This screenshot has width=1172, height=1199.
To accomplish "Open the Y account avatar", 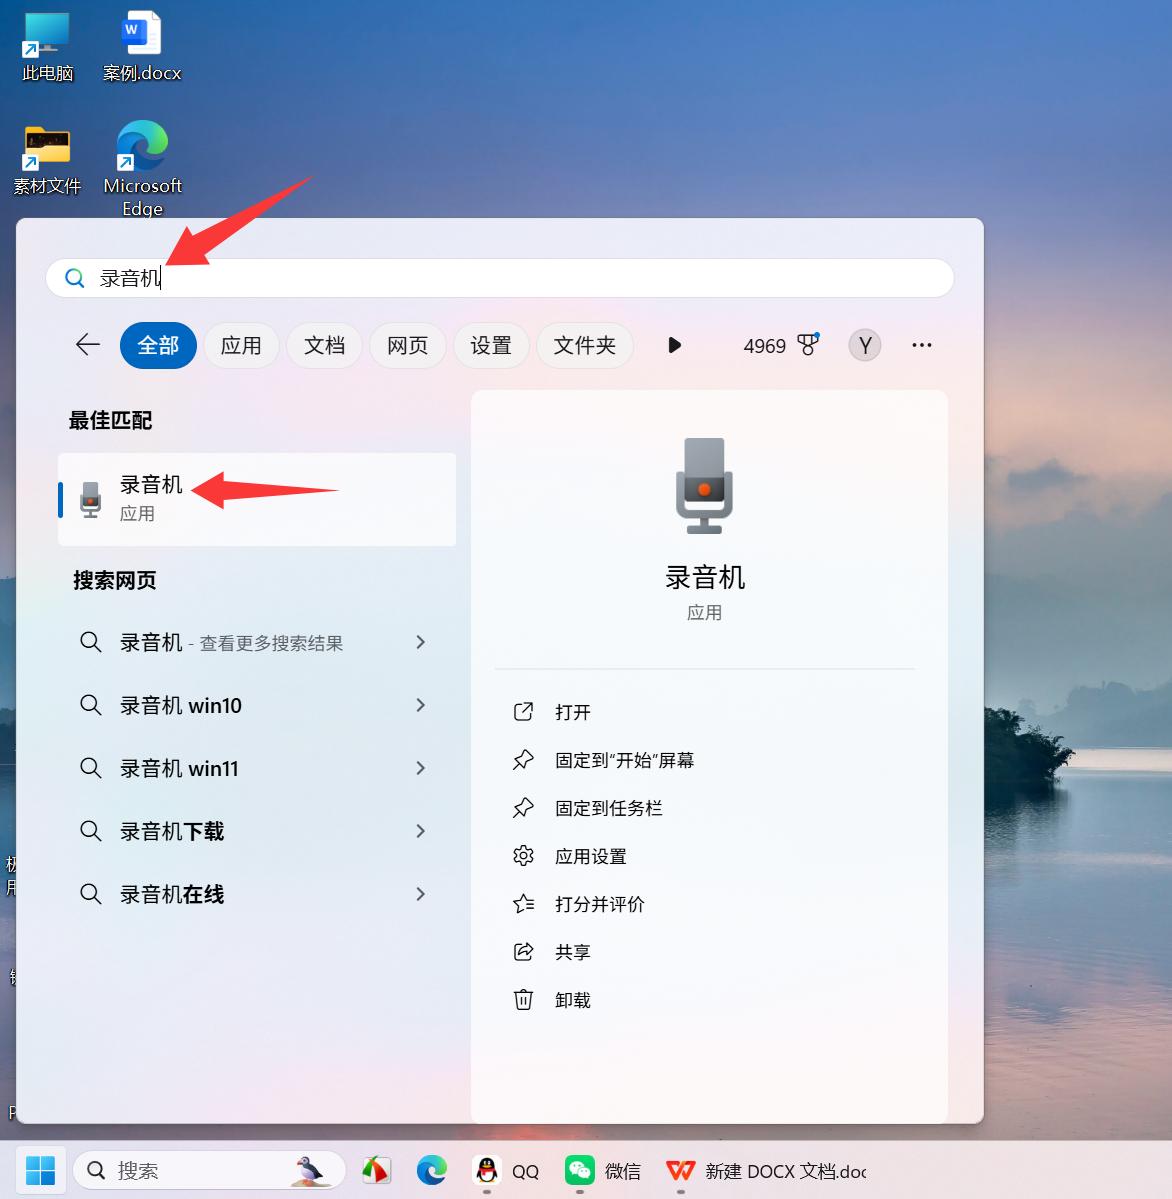I will tap(865, 346).
